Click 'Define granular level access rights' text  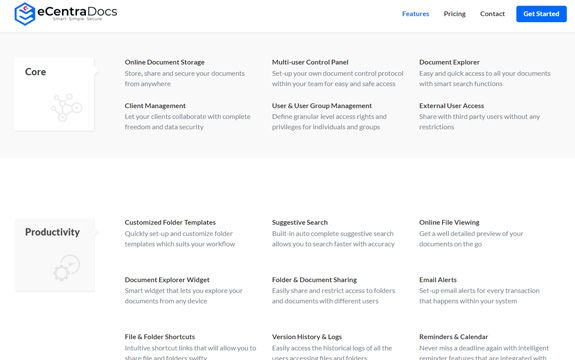click(x=329, y=117)
